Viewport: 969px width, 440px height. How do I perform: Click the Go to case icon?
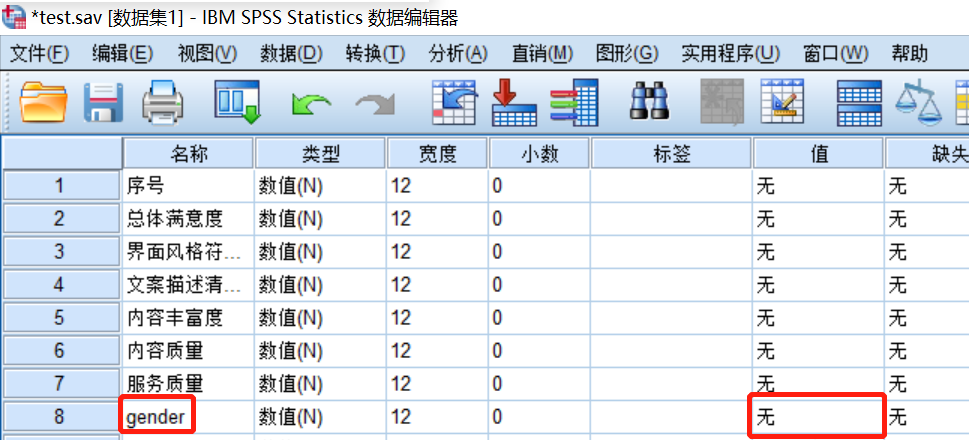[454, 102]
